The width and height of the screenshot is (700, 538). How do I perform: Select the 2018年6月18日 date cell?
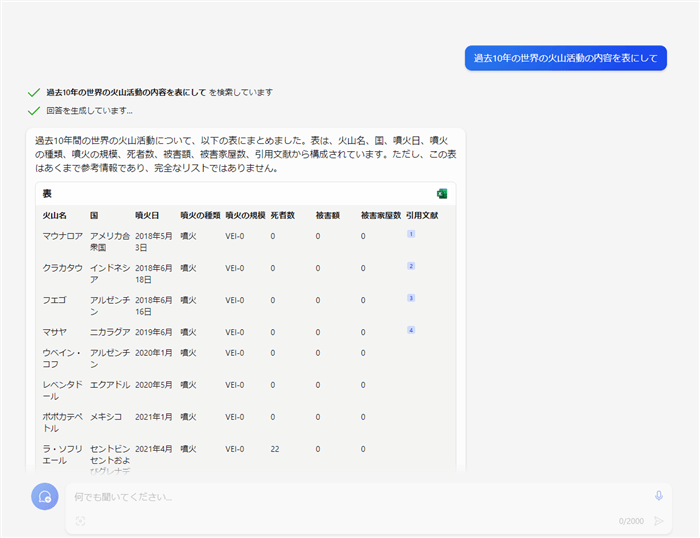point(154,274)
